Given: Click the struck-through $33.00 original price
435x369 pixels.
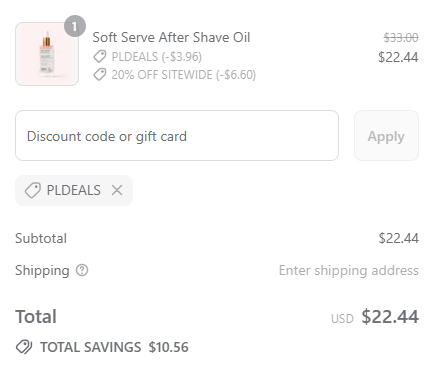Looking at the screenshot, I should coord(401,37).
